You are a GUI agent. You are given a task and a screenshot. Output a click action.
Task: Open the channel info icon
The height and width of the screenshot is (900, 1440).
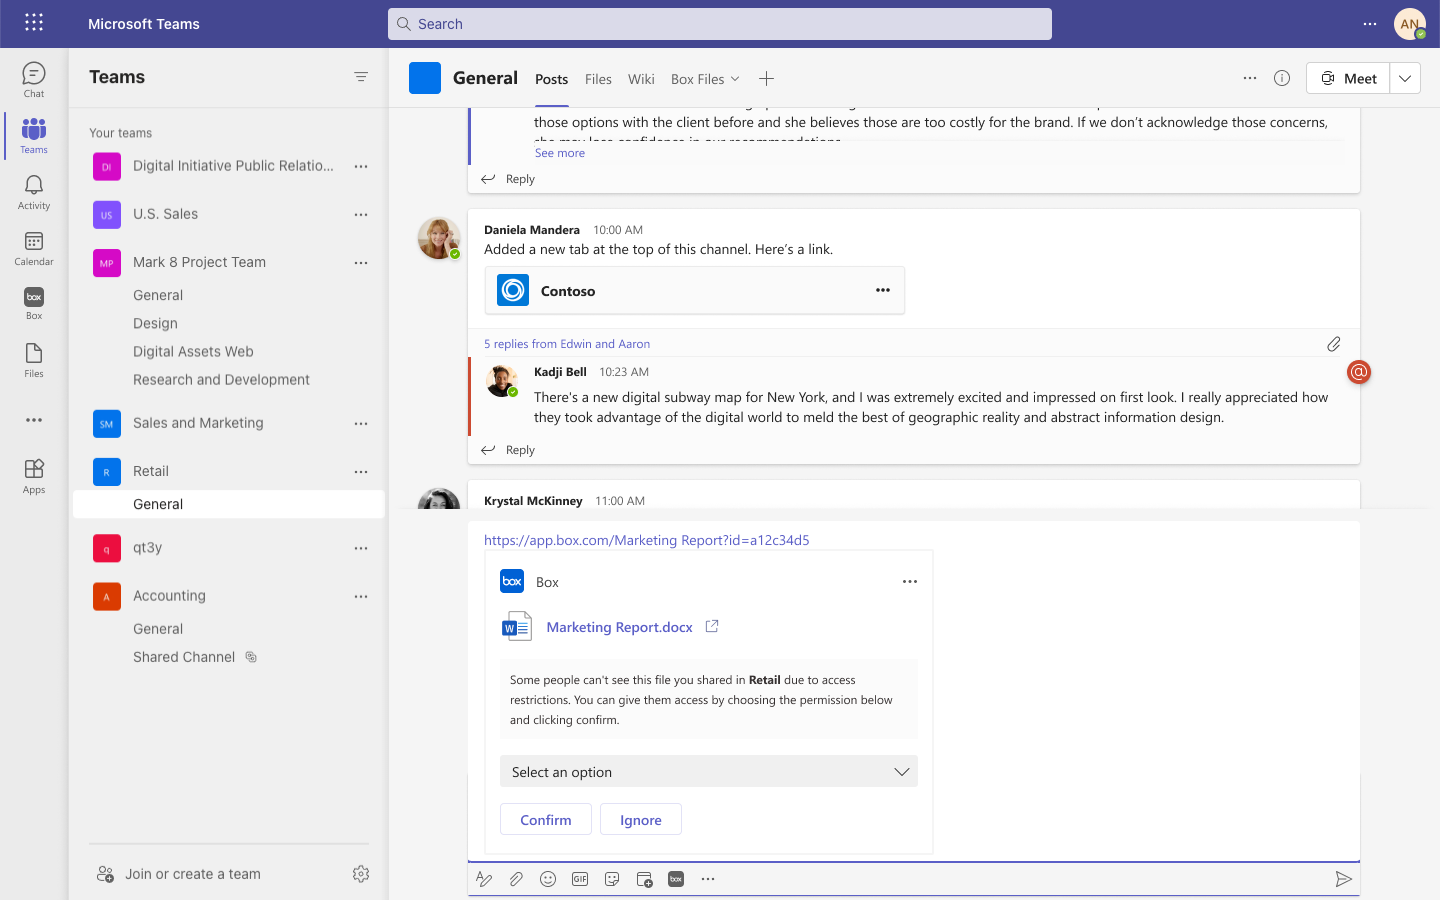coord(1282,78)
